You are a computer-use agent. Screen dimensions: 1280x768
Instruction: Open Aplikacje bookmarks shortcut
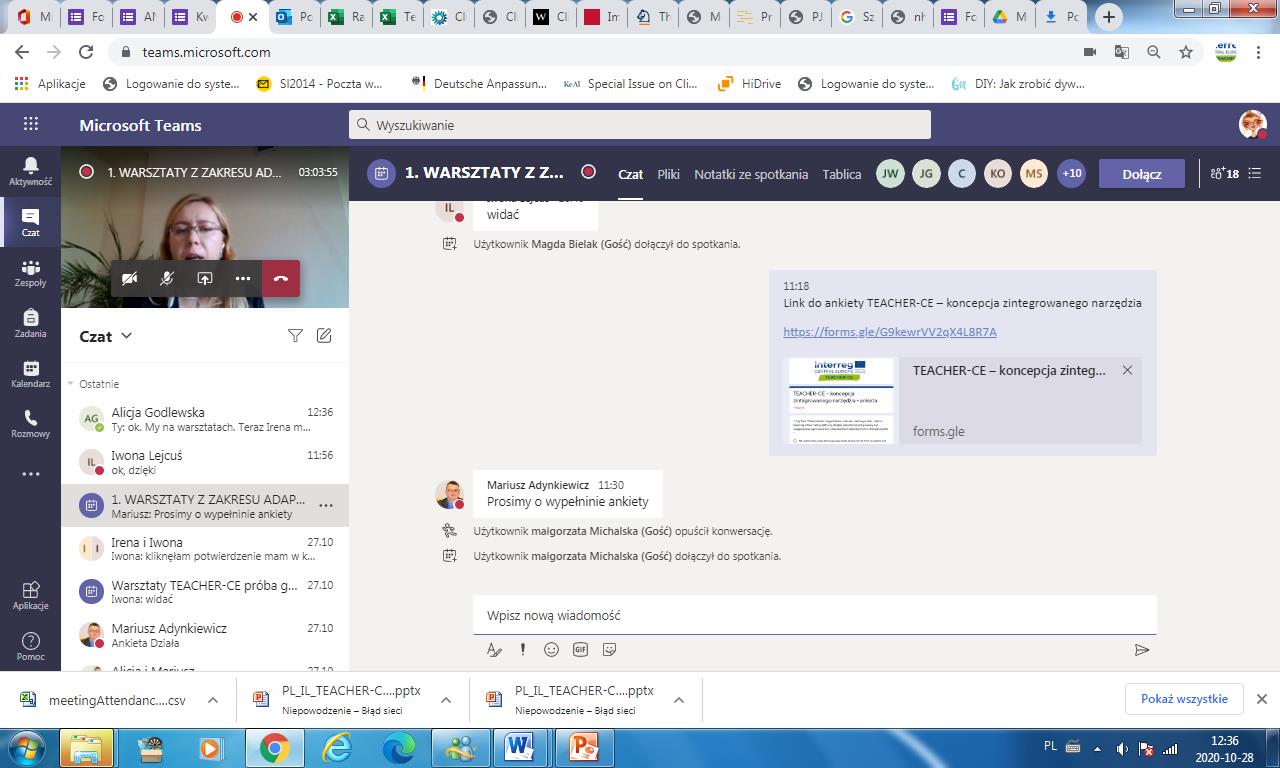pos(51,84)
